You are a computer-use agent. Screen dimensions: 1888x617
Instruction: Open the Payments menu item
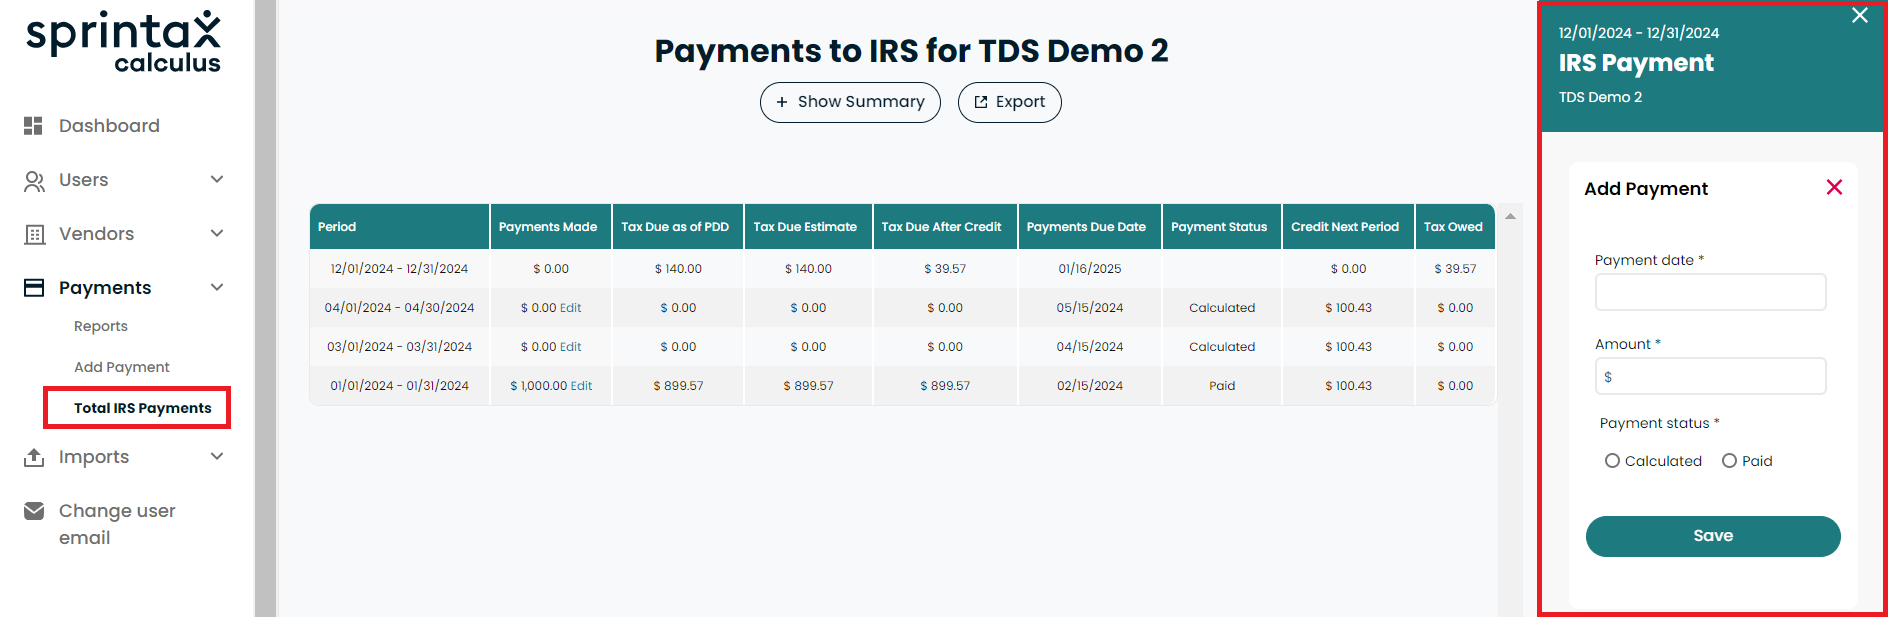coord(105,288)
